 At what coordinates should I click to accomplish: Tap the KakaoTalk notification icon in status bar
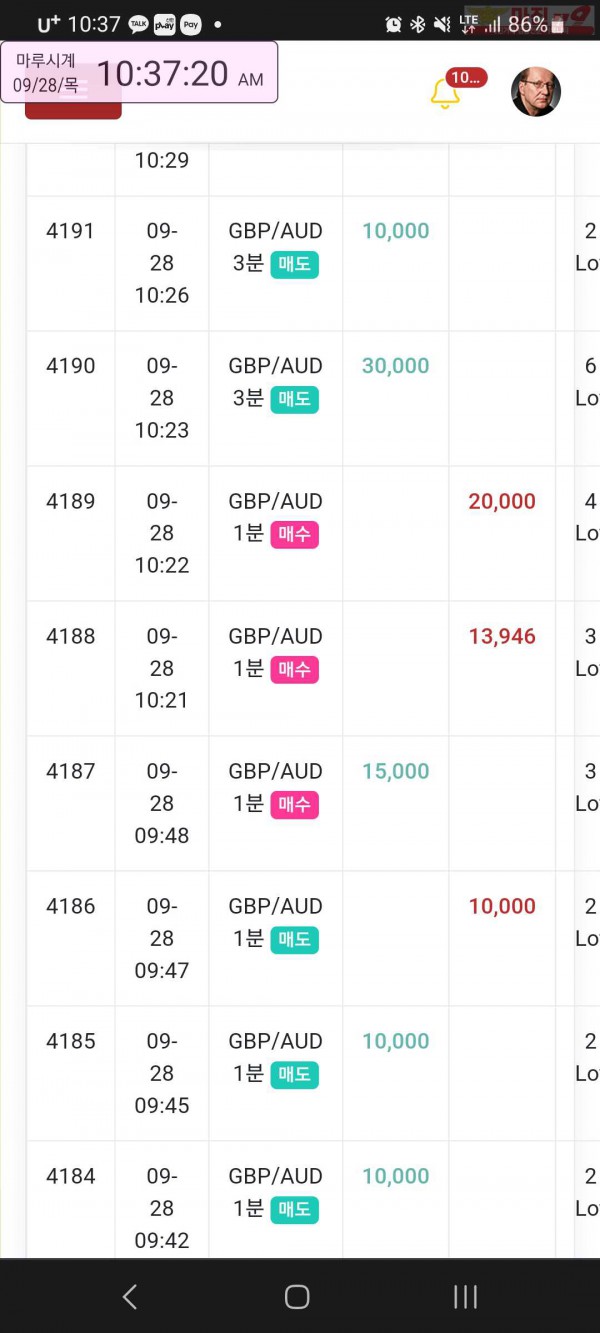point(139,24)
